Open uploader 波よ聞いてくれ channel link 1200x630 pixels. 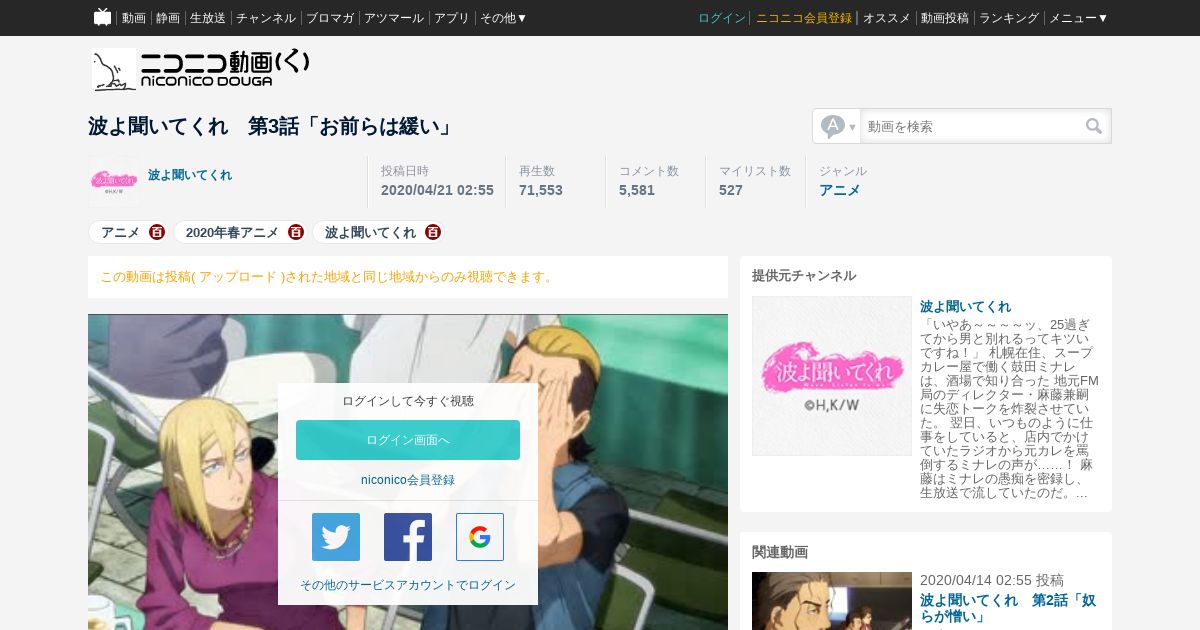(190, 175)
